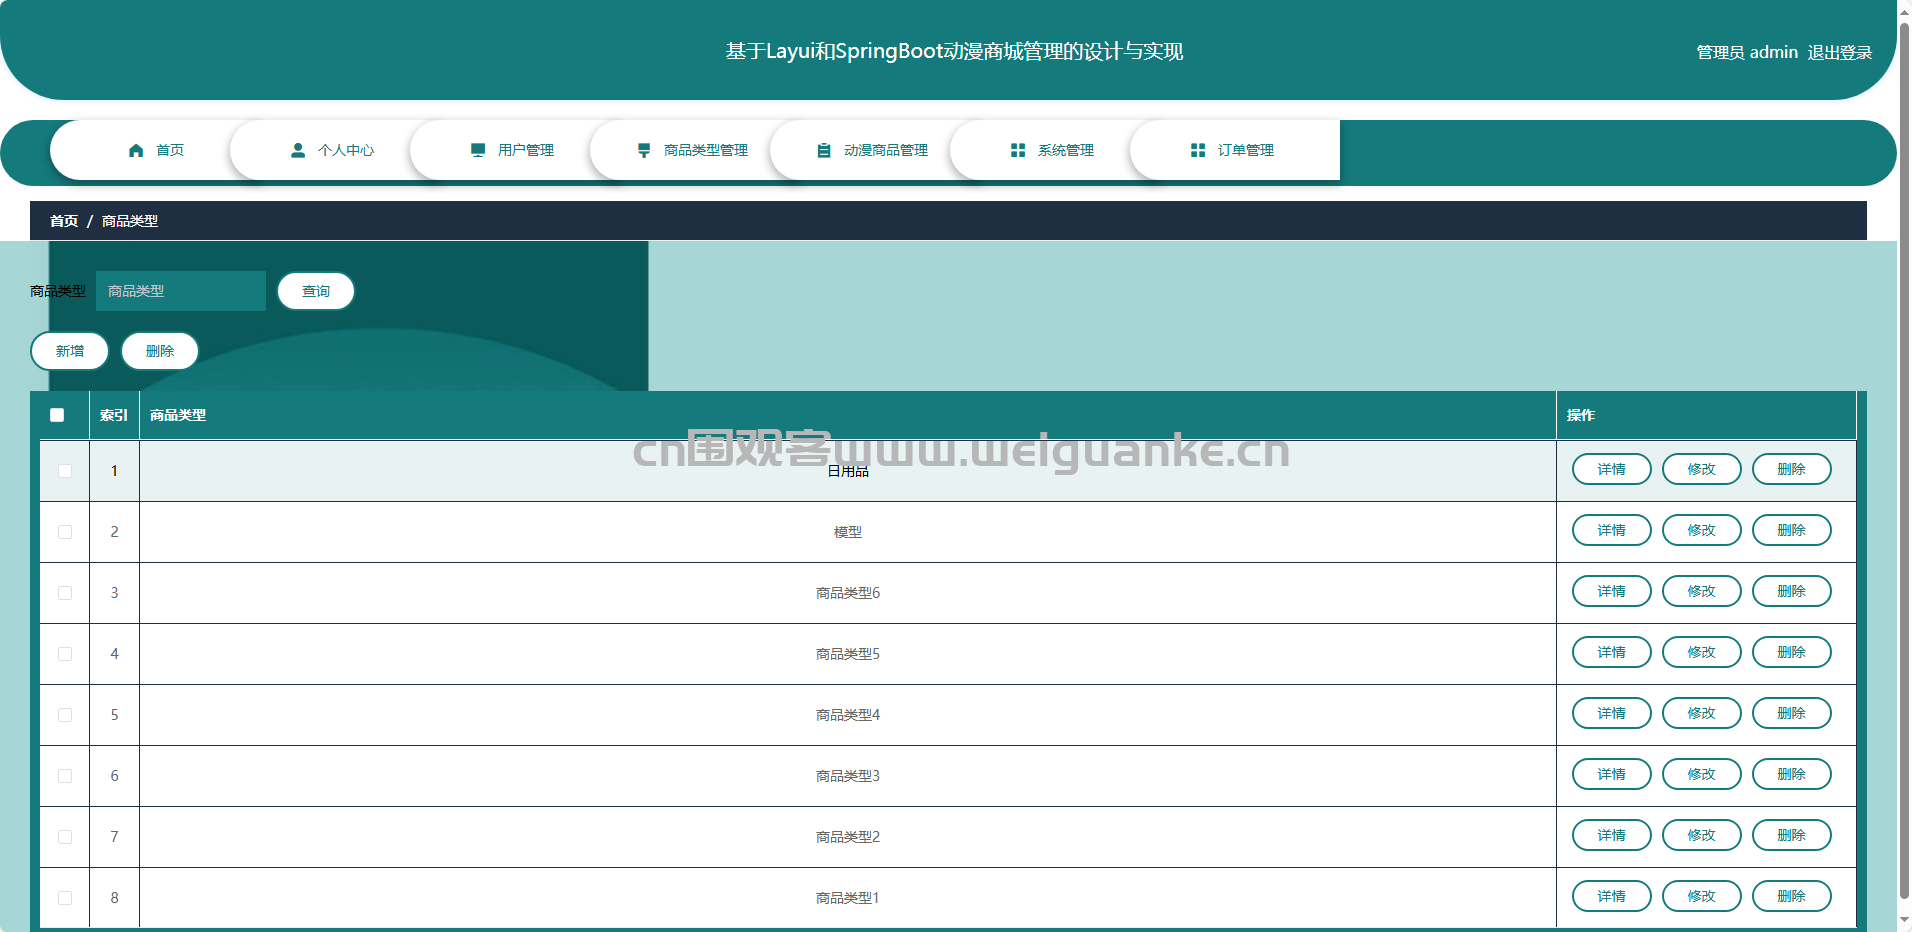
Task: Click 删除 for 日用品 row
Action: (1792, 469)
